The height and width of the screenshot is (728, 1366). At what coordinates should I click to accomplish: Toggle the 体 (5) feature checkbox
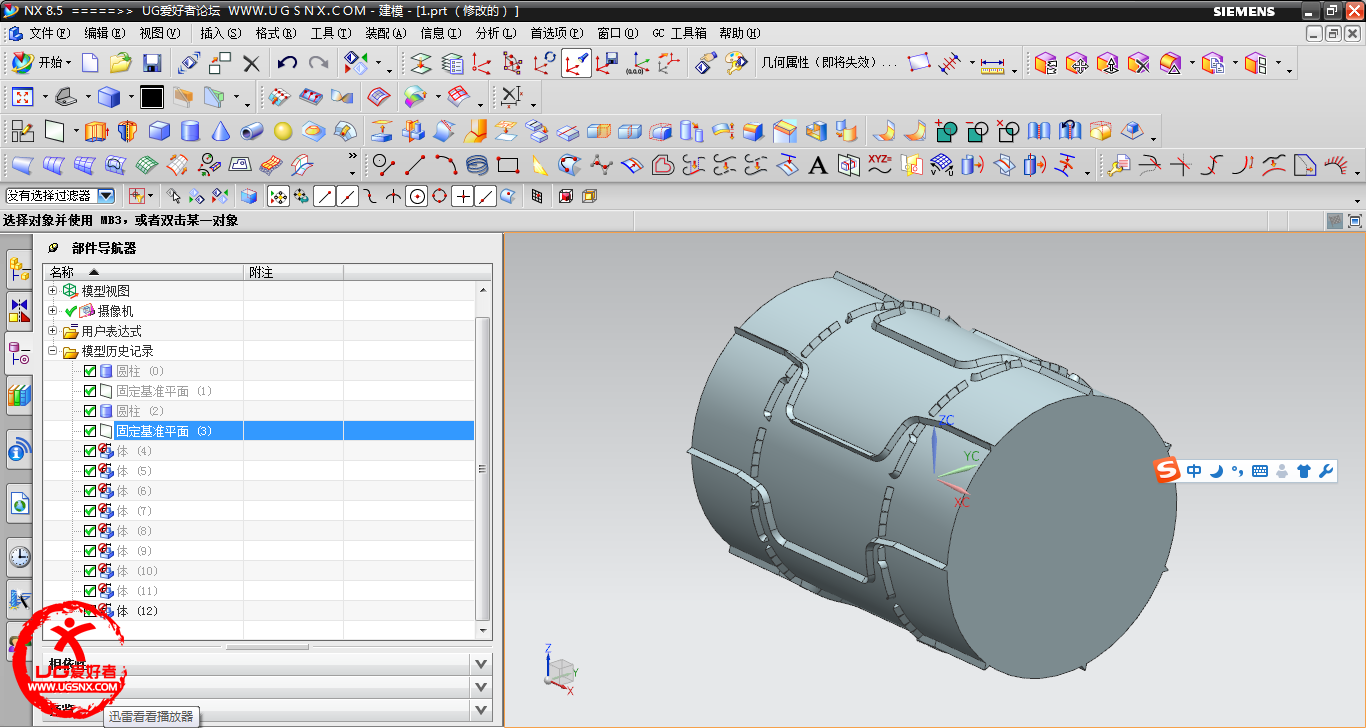point(90,471)
